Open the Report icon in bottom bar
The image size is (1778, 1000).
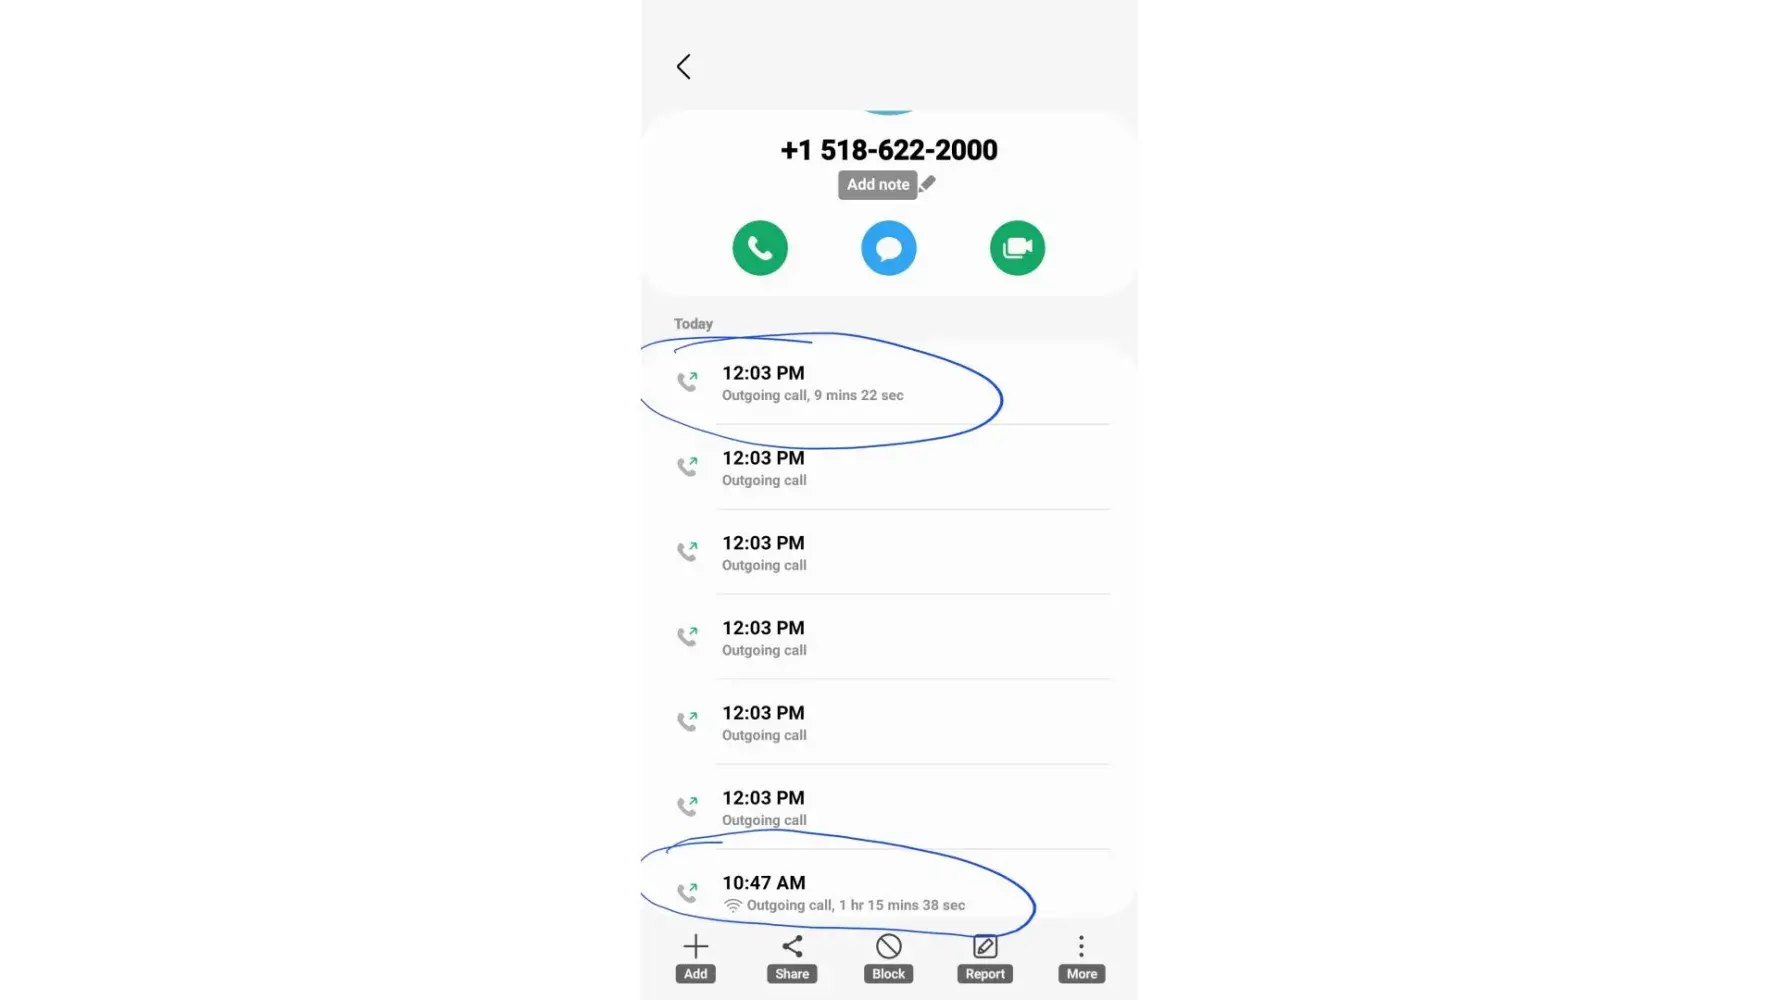click(x=985, y=946)
